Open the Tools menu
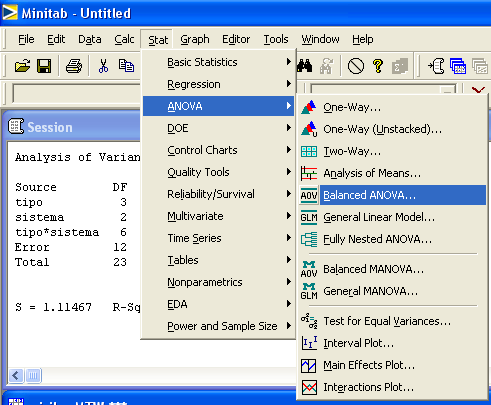This screenshot has width=491, height=405. pyautogui.click(x=276, y=39)
